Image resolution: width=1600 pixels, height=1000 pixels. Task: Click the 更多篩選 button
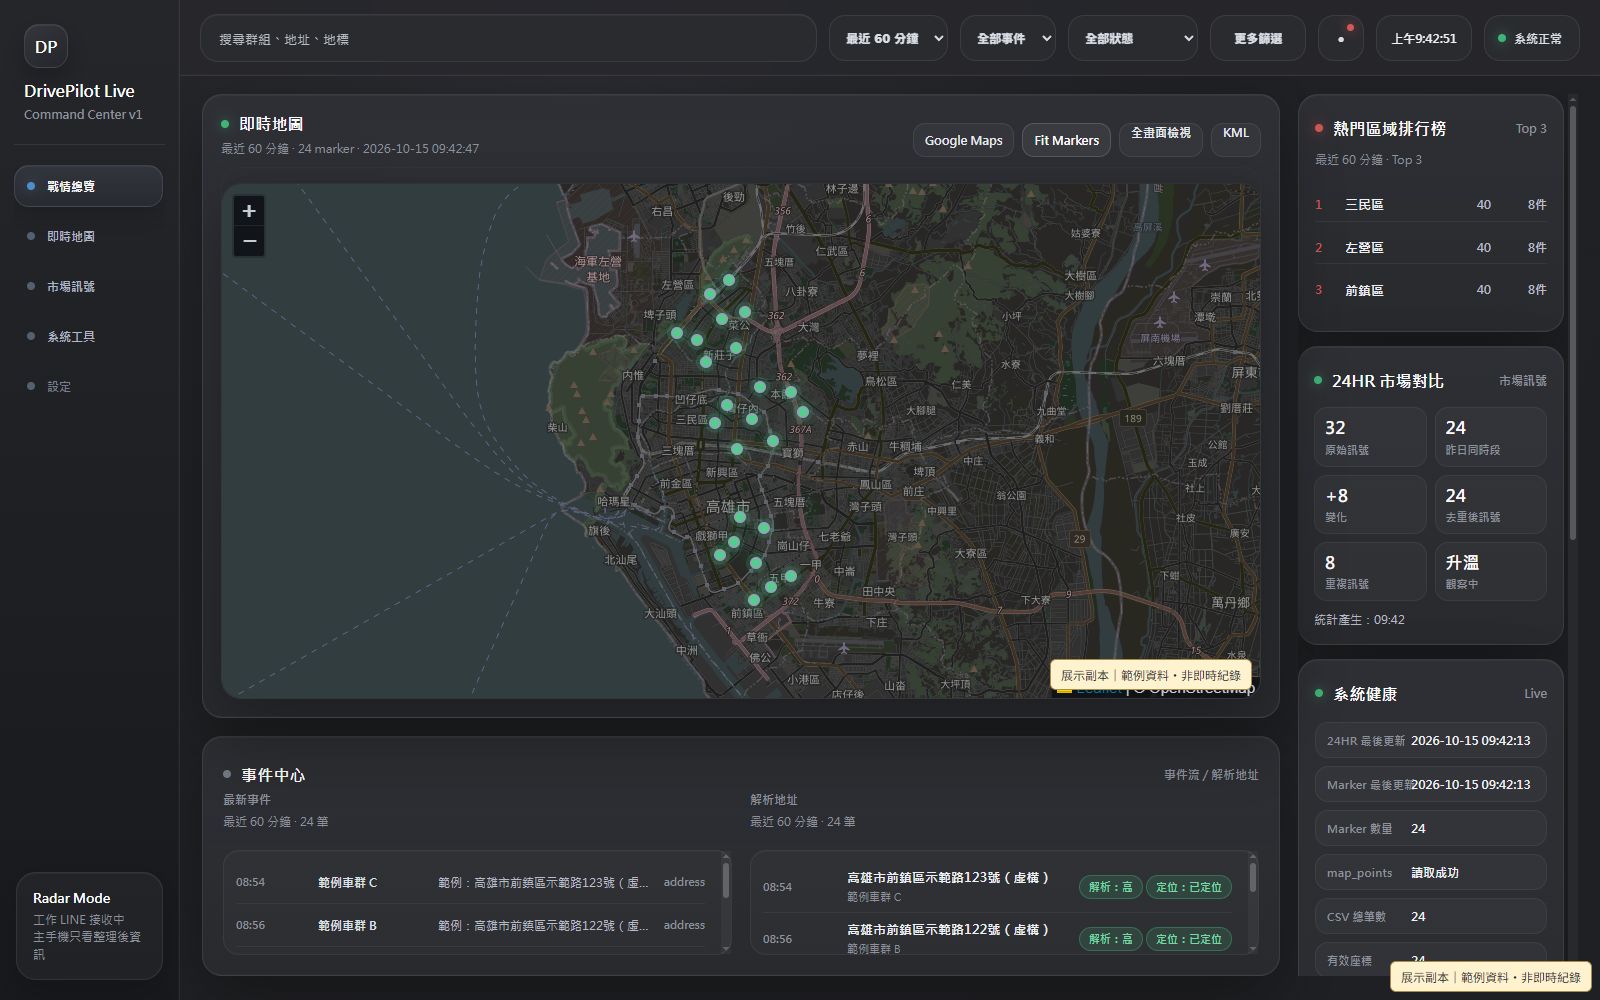click(1258, 38)
